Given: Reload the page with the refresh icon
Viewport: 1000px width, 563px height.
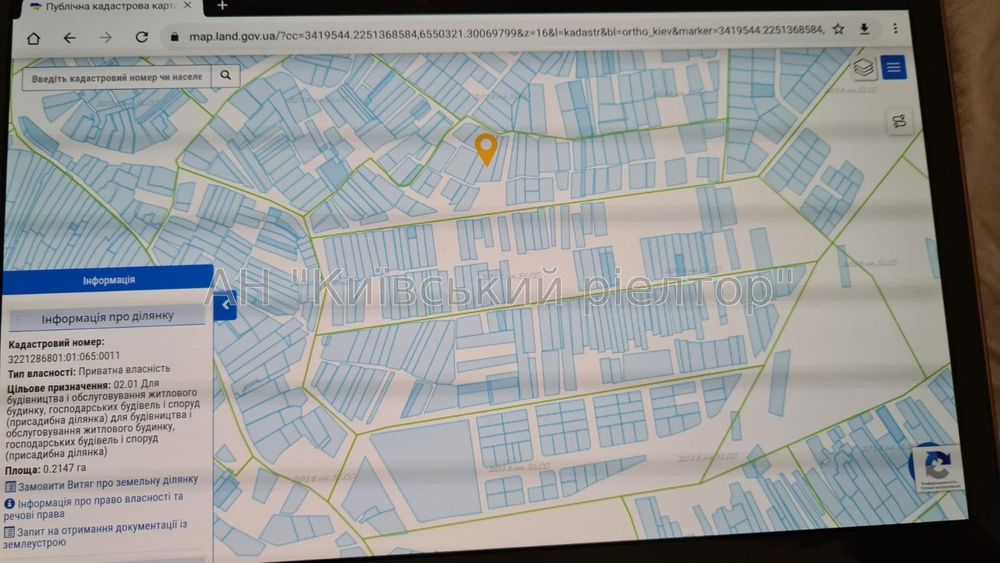Looking at the screenshot, I should pyautogui.click(x=142, y=38).
